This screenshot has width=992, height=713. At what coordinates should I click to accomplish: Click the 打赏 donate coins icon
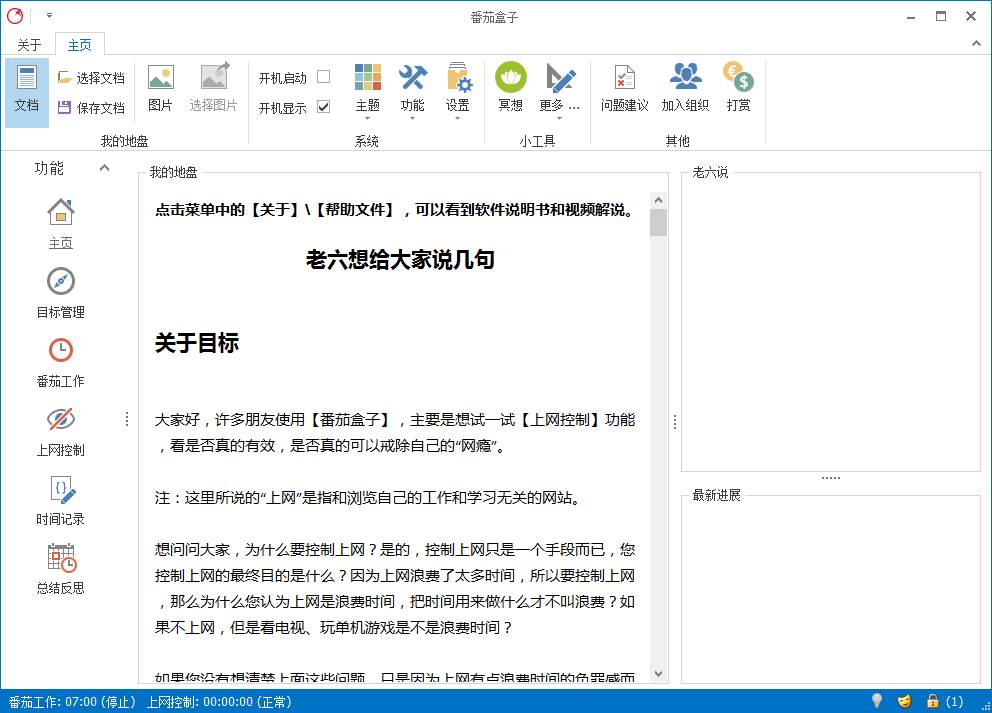coord(738,87)
